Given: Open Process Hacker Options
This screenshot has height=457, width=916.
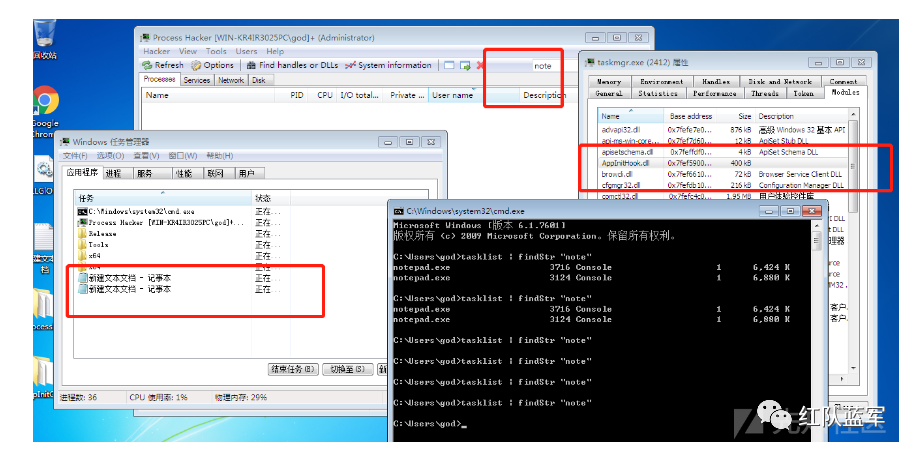Looking at the screenshot, I should pos(213,65).
